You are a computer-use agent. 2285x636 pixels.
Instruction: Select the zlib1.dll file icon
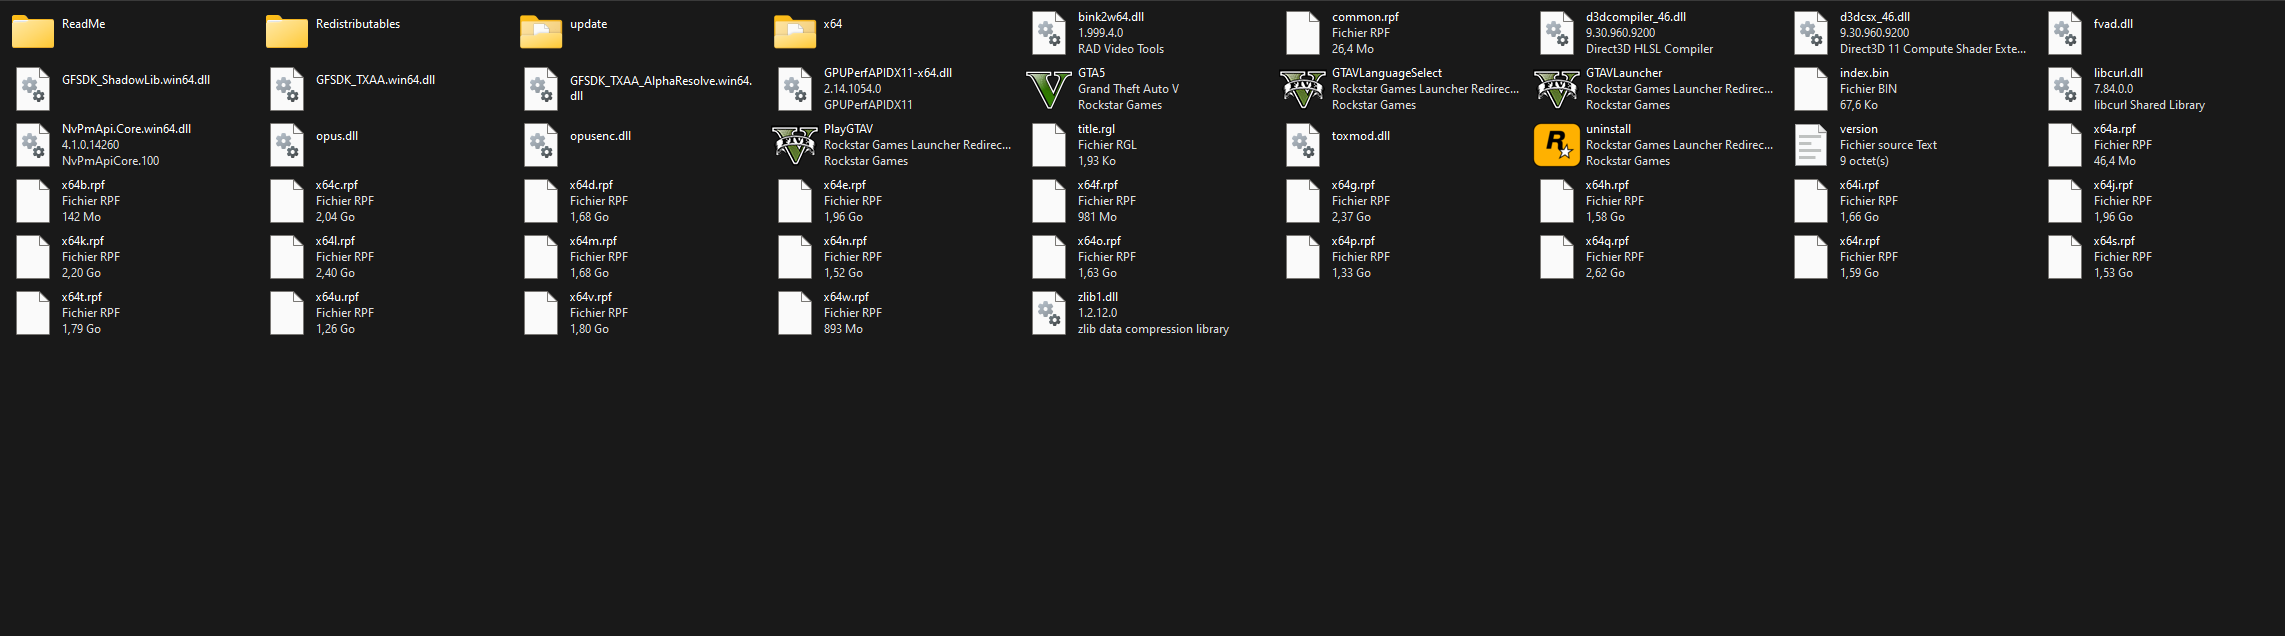point(1049,313)
